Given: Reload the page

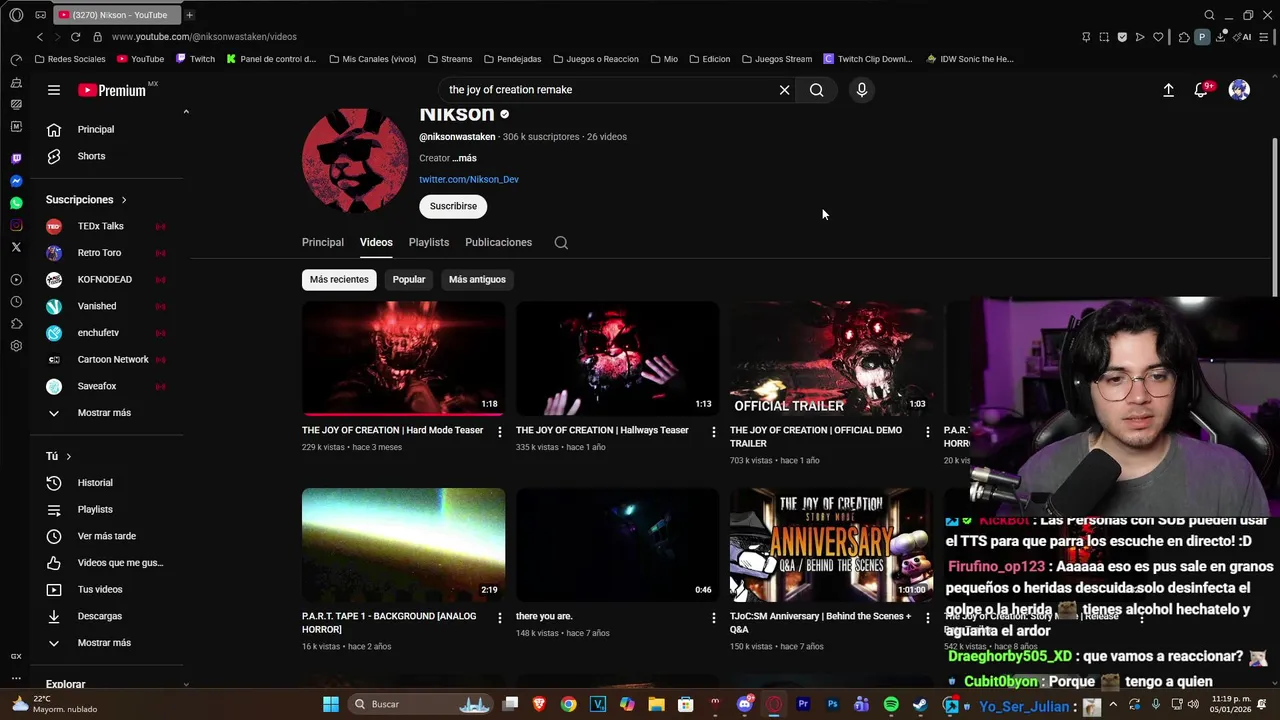Looking at the screenshot, I should point(75,37).
